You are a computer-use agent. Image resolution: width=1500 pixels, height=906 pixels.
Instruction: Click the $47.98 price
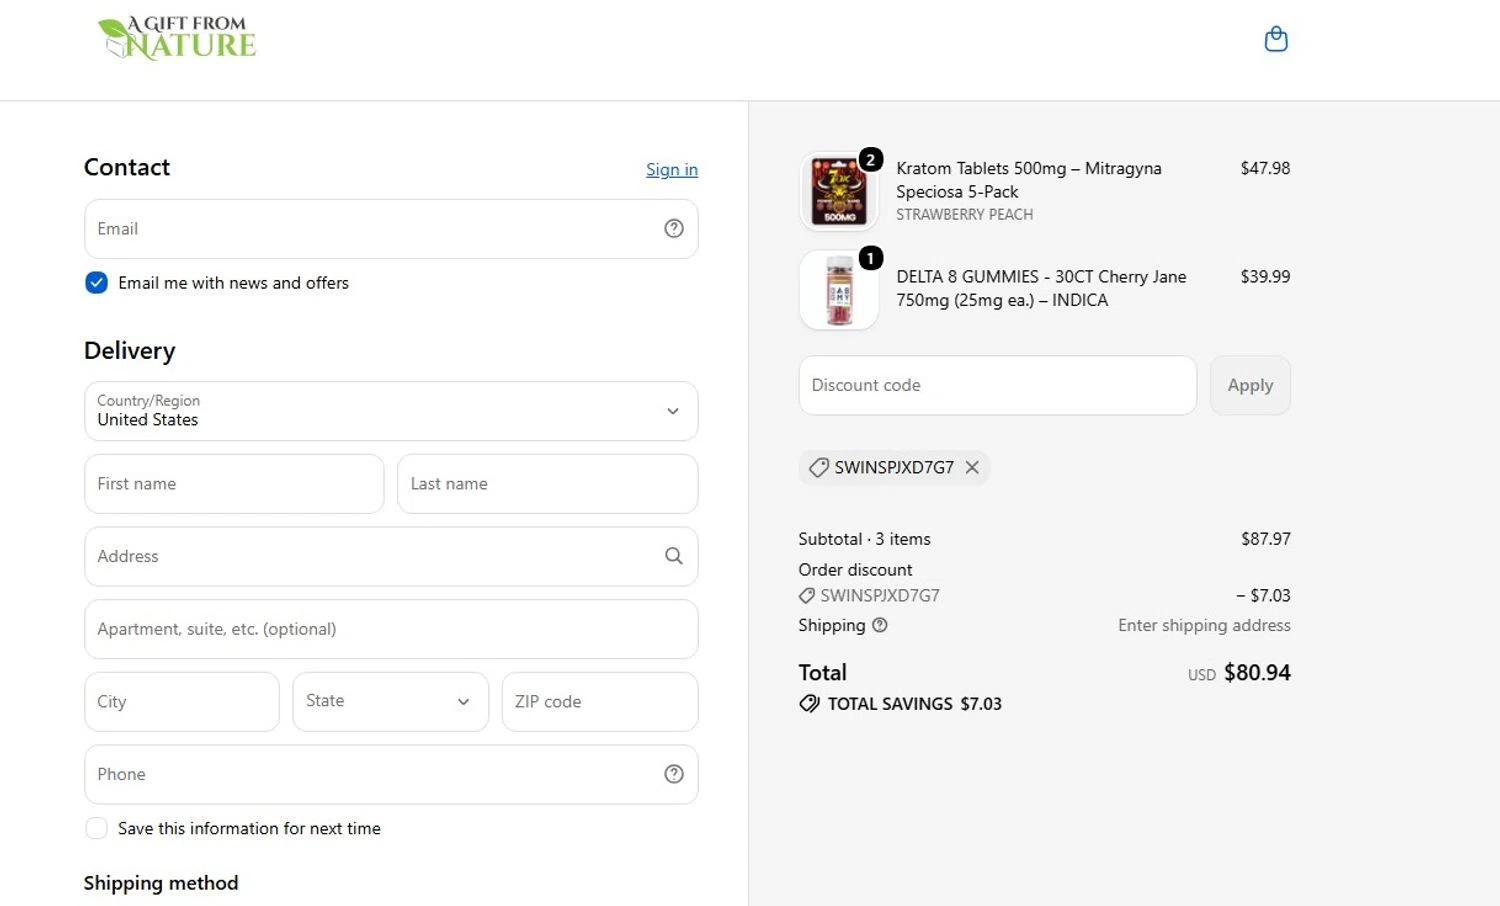click(1265, 168)
